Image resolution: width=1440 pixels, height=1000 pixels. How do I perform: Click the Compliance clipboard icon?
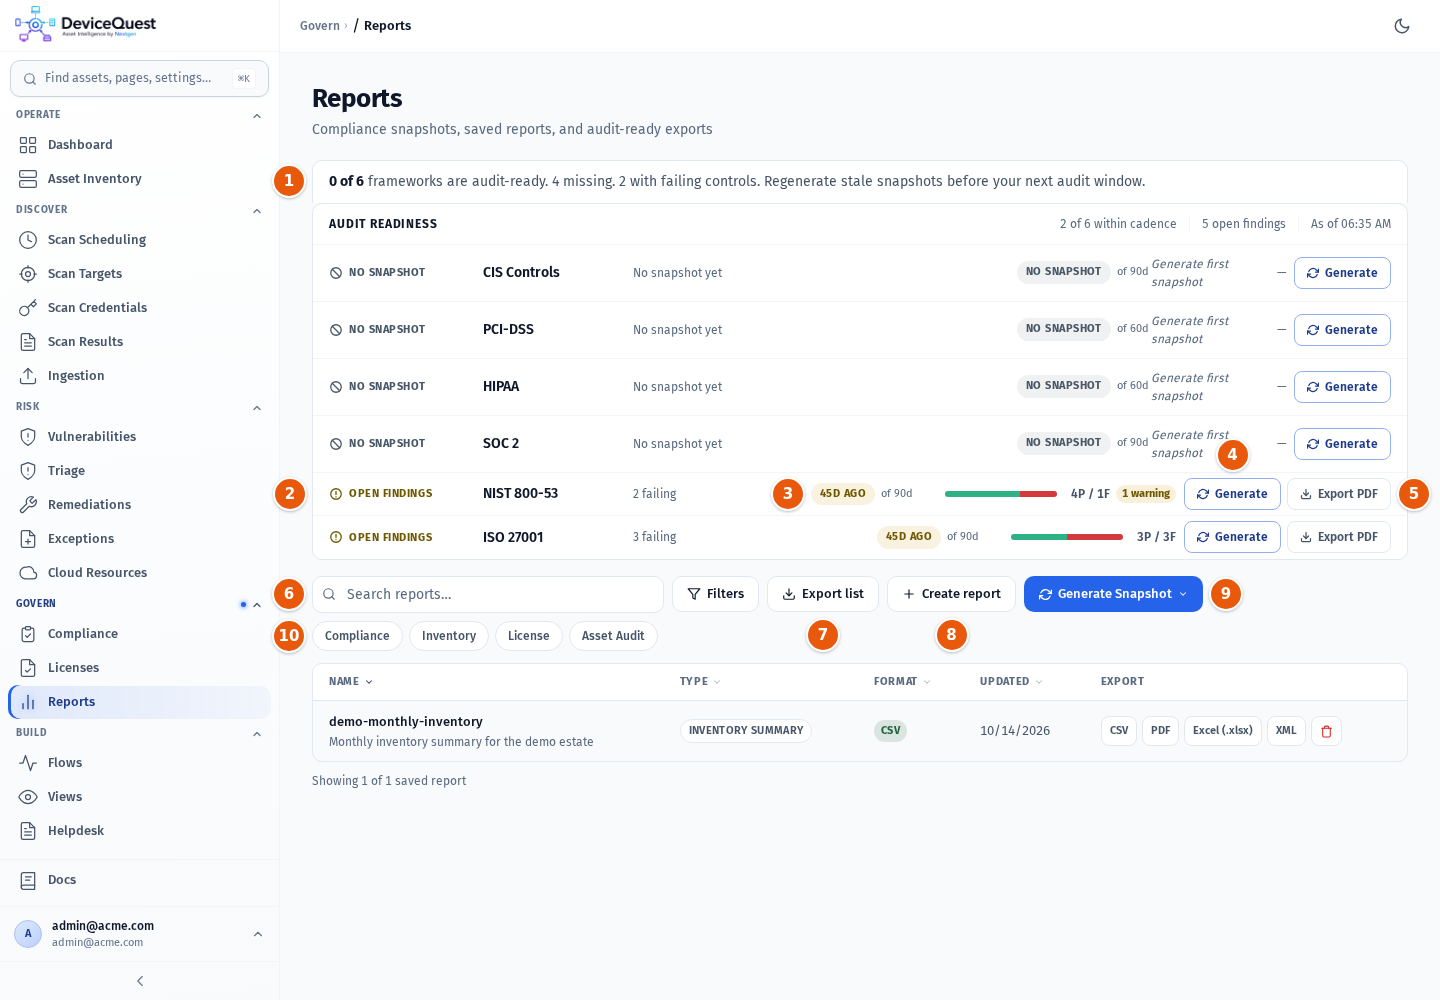click(x=28, y=634)
